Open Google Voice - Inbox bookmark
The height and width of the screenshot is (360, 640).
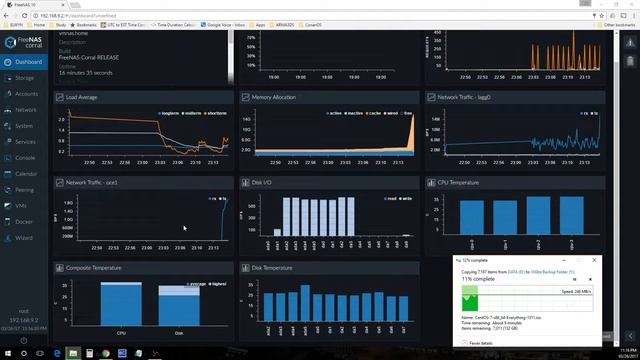[x=223, y=25]
